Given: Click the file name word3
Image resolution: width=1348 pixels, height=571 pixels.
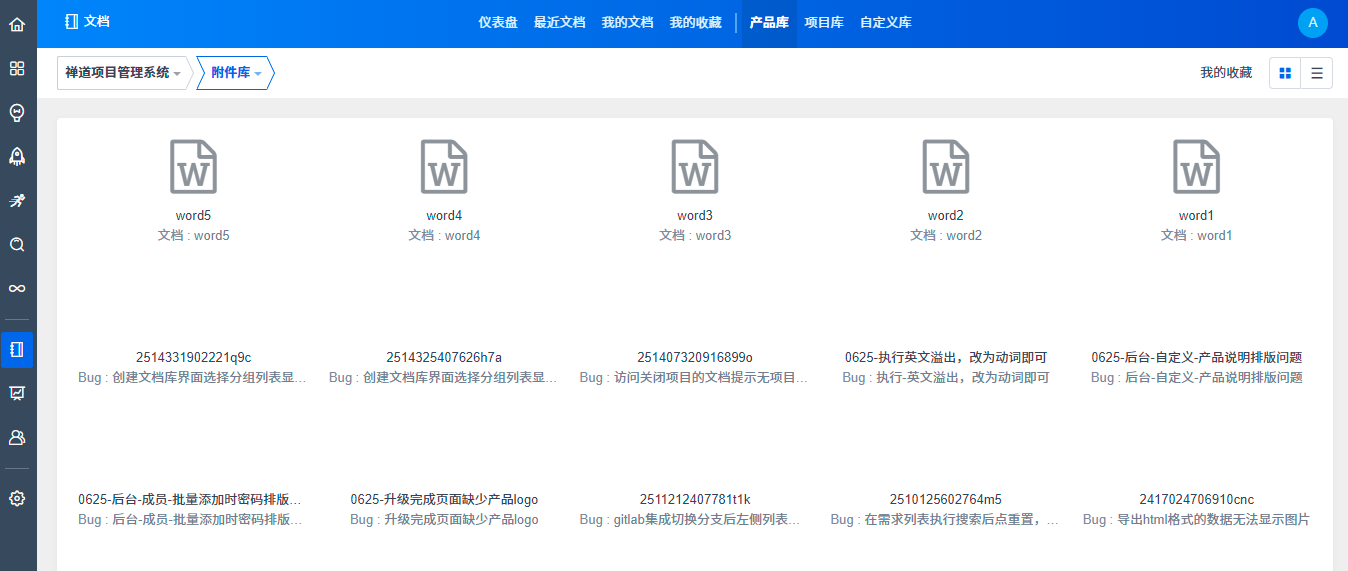Looking at the screenshot, I should [695, 215].
